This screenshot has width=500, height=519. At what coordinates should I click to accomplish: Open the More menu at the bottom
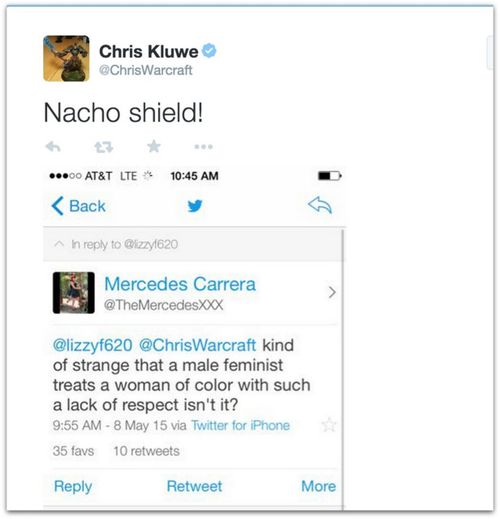coord(318,486)
